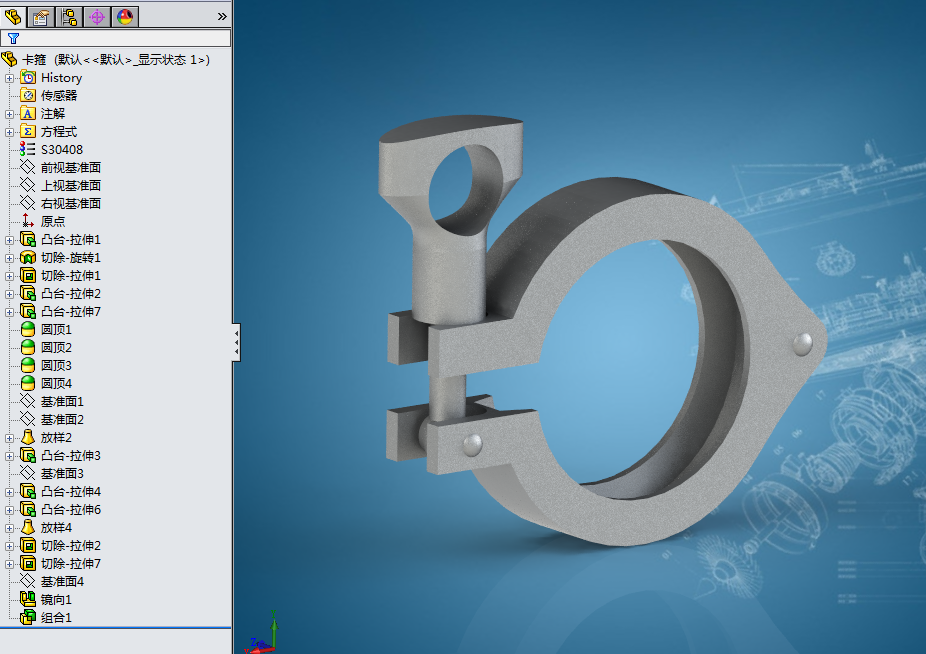Expand the 切除-拉伸7 feature

pos(9,564)
